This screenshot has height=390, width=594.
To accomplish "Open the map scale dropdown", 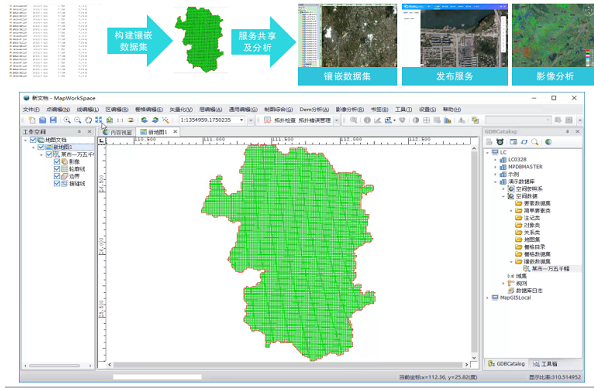I will tap(242, 120).
